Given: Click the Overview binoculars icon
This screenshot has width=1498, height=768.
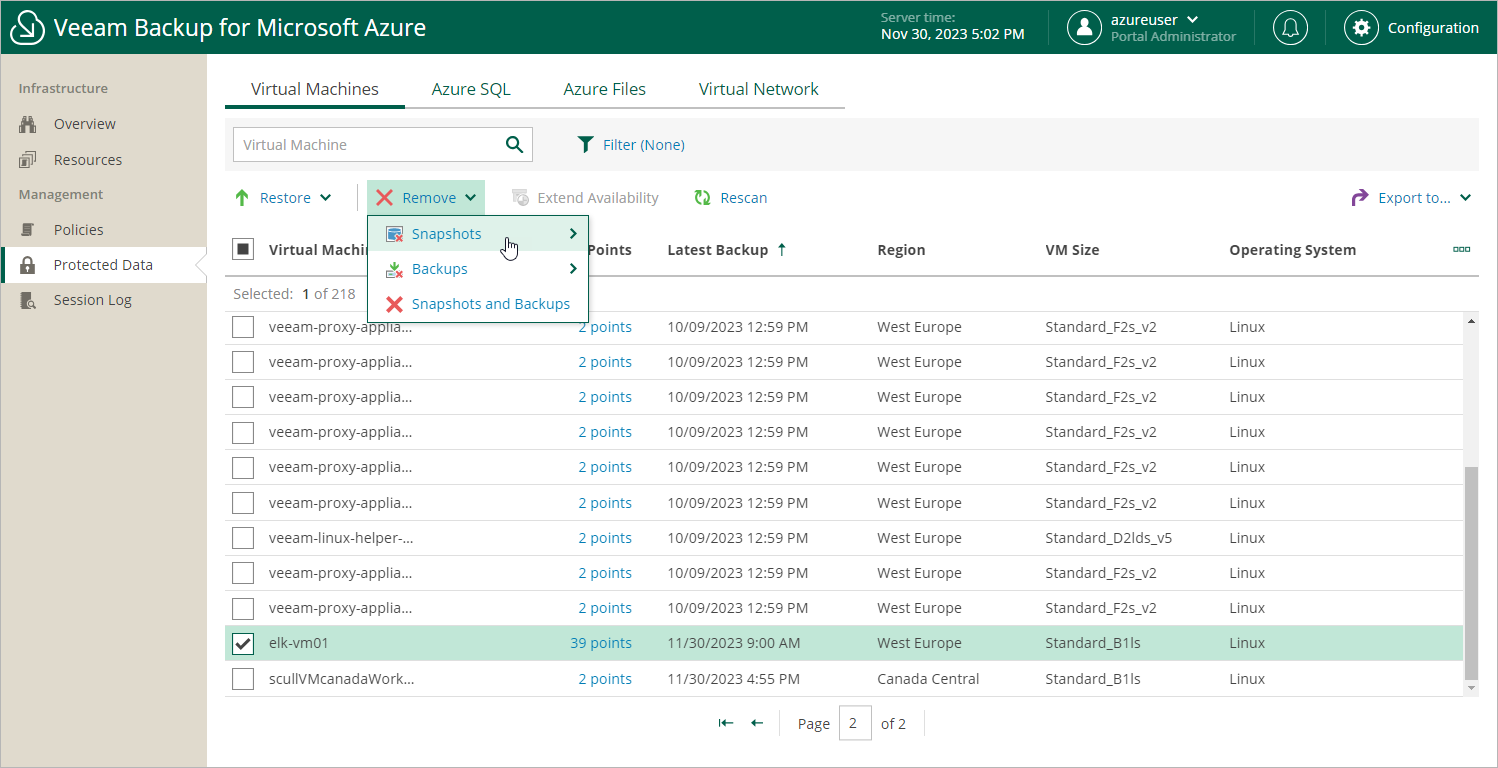Looking at the screenshot, I should coord(28,124).
